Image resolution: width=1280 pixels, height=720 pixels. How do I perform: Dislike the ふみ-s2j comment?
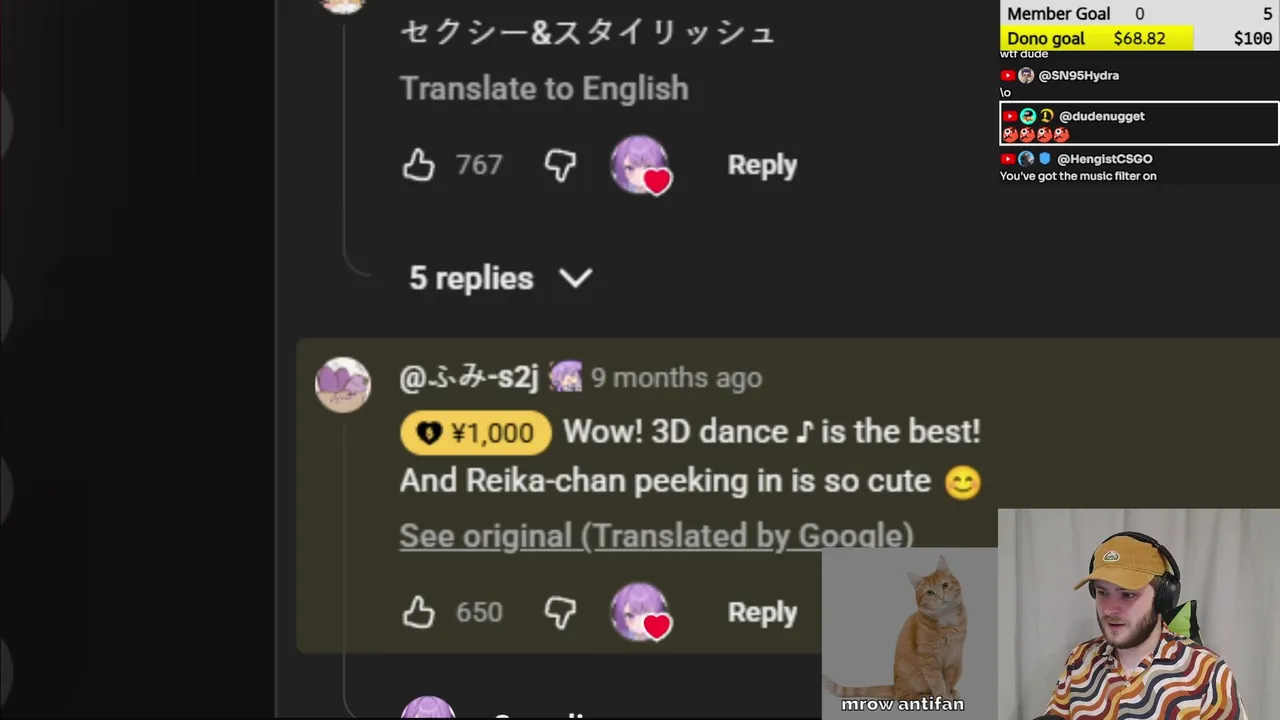[560, 612]
